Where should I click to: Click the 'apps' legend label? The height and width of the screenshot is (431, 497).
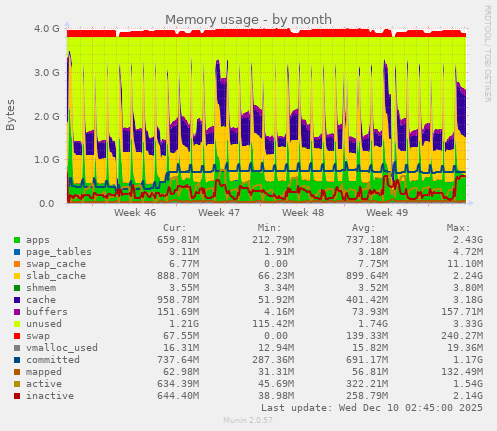pyautogui.click(x=38, y=240)
